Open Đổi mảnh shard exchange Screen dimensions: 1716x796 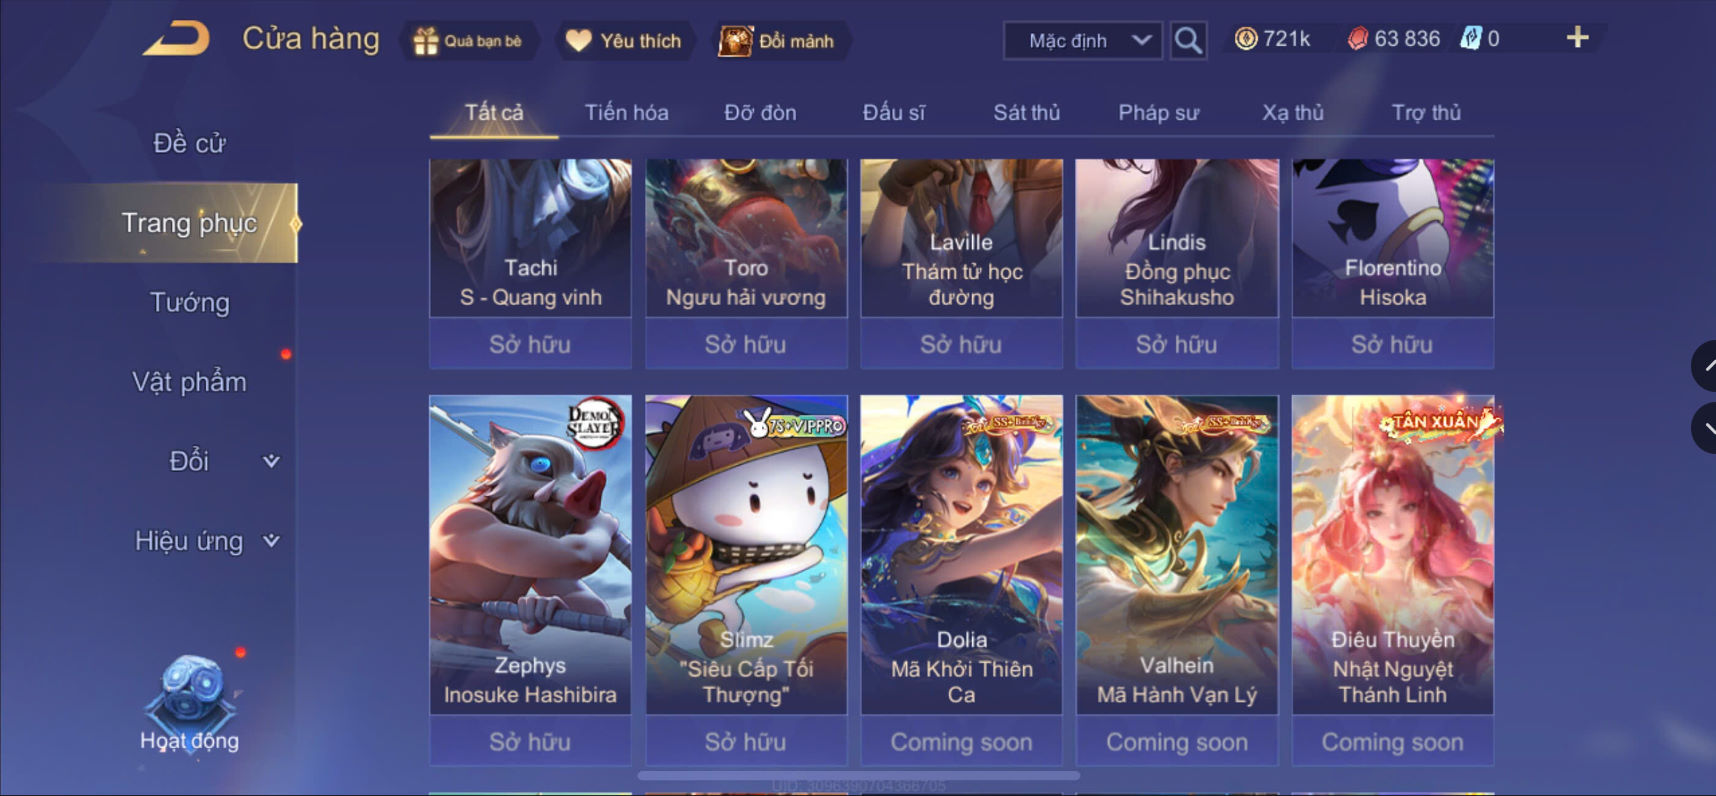pyautogui.click(x=778, y=41)
